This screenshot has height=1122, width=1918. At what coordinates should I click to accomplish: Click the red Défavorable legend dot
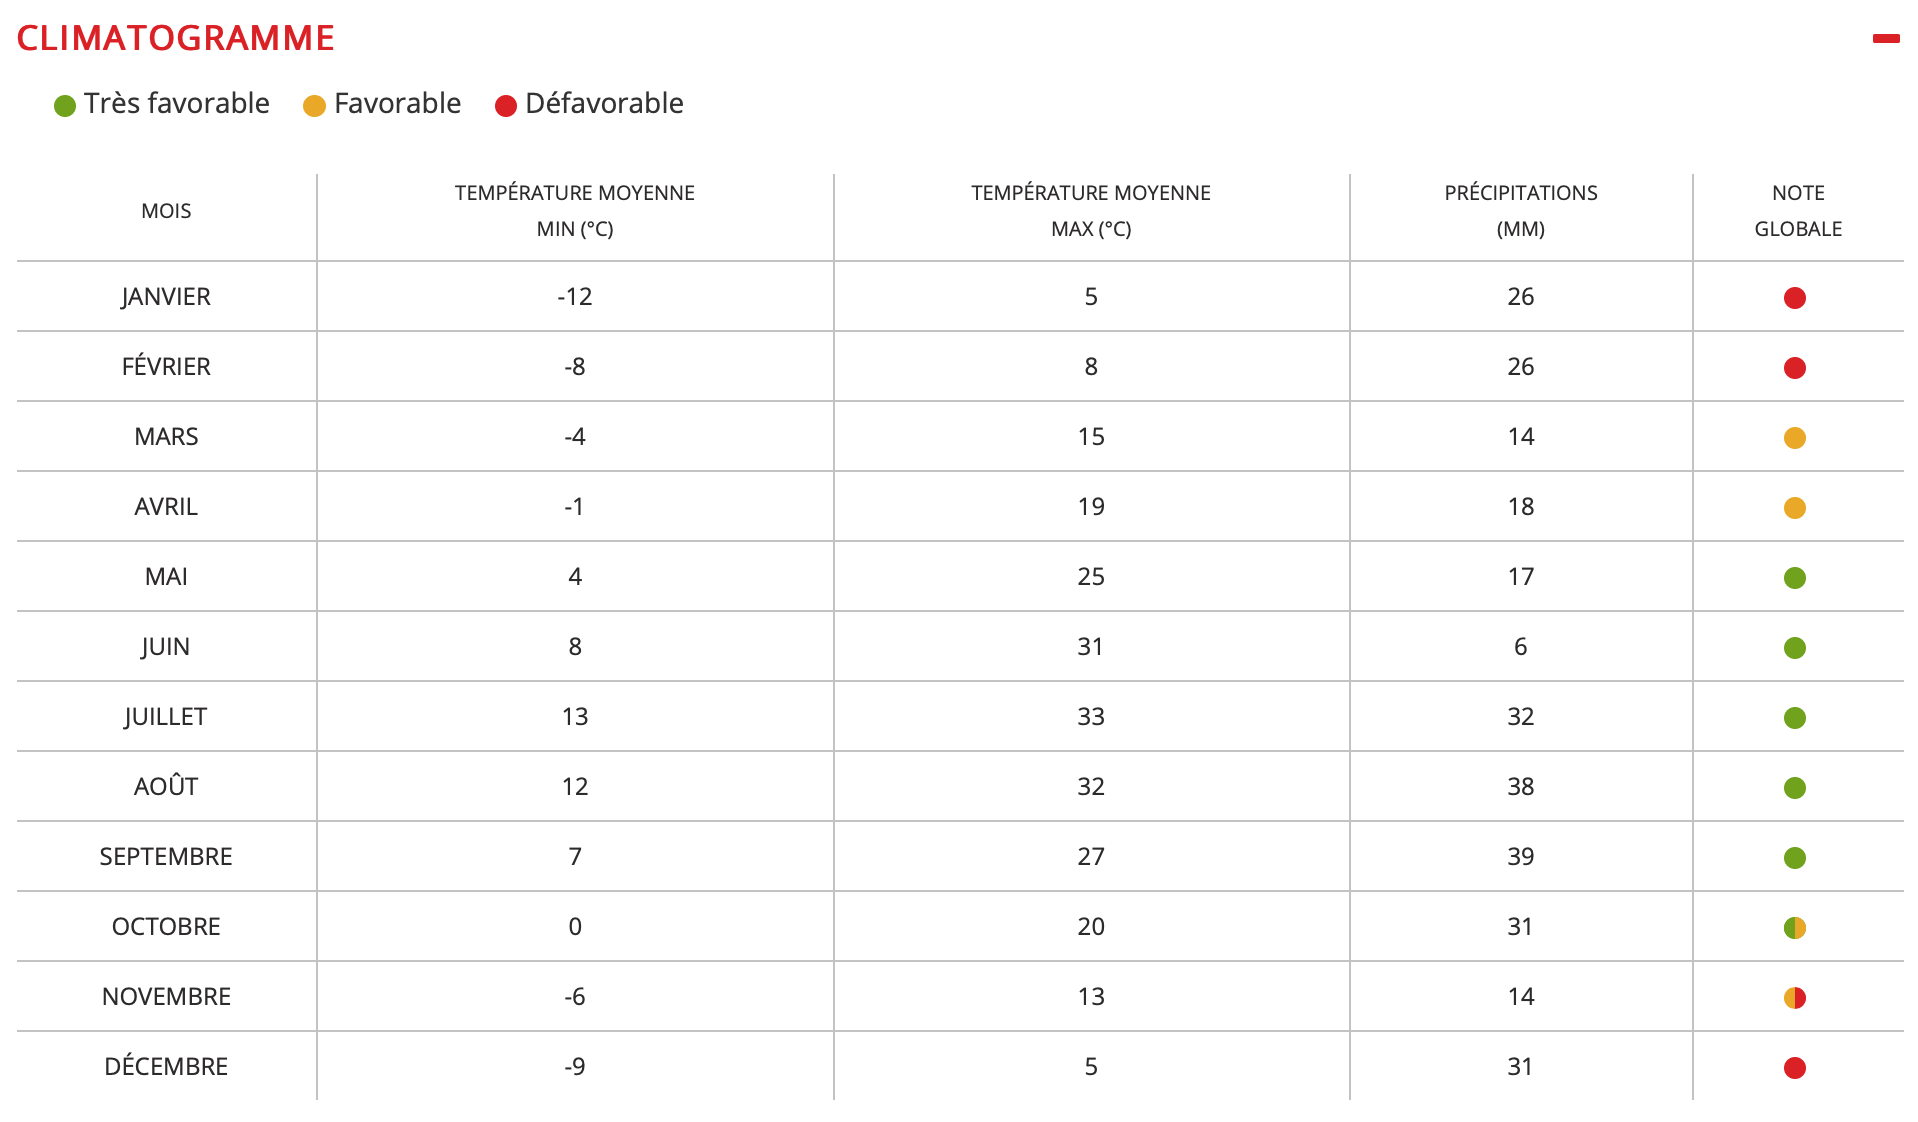506,106
